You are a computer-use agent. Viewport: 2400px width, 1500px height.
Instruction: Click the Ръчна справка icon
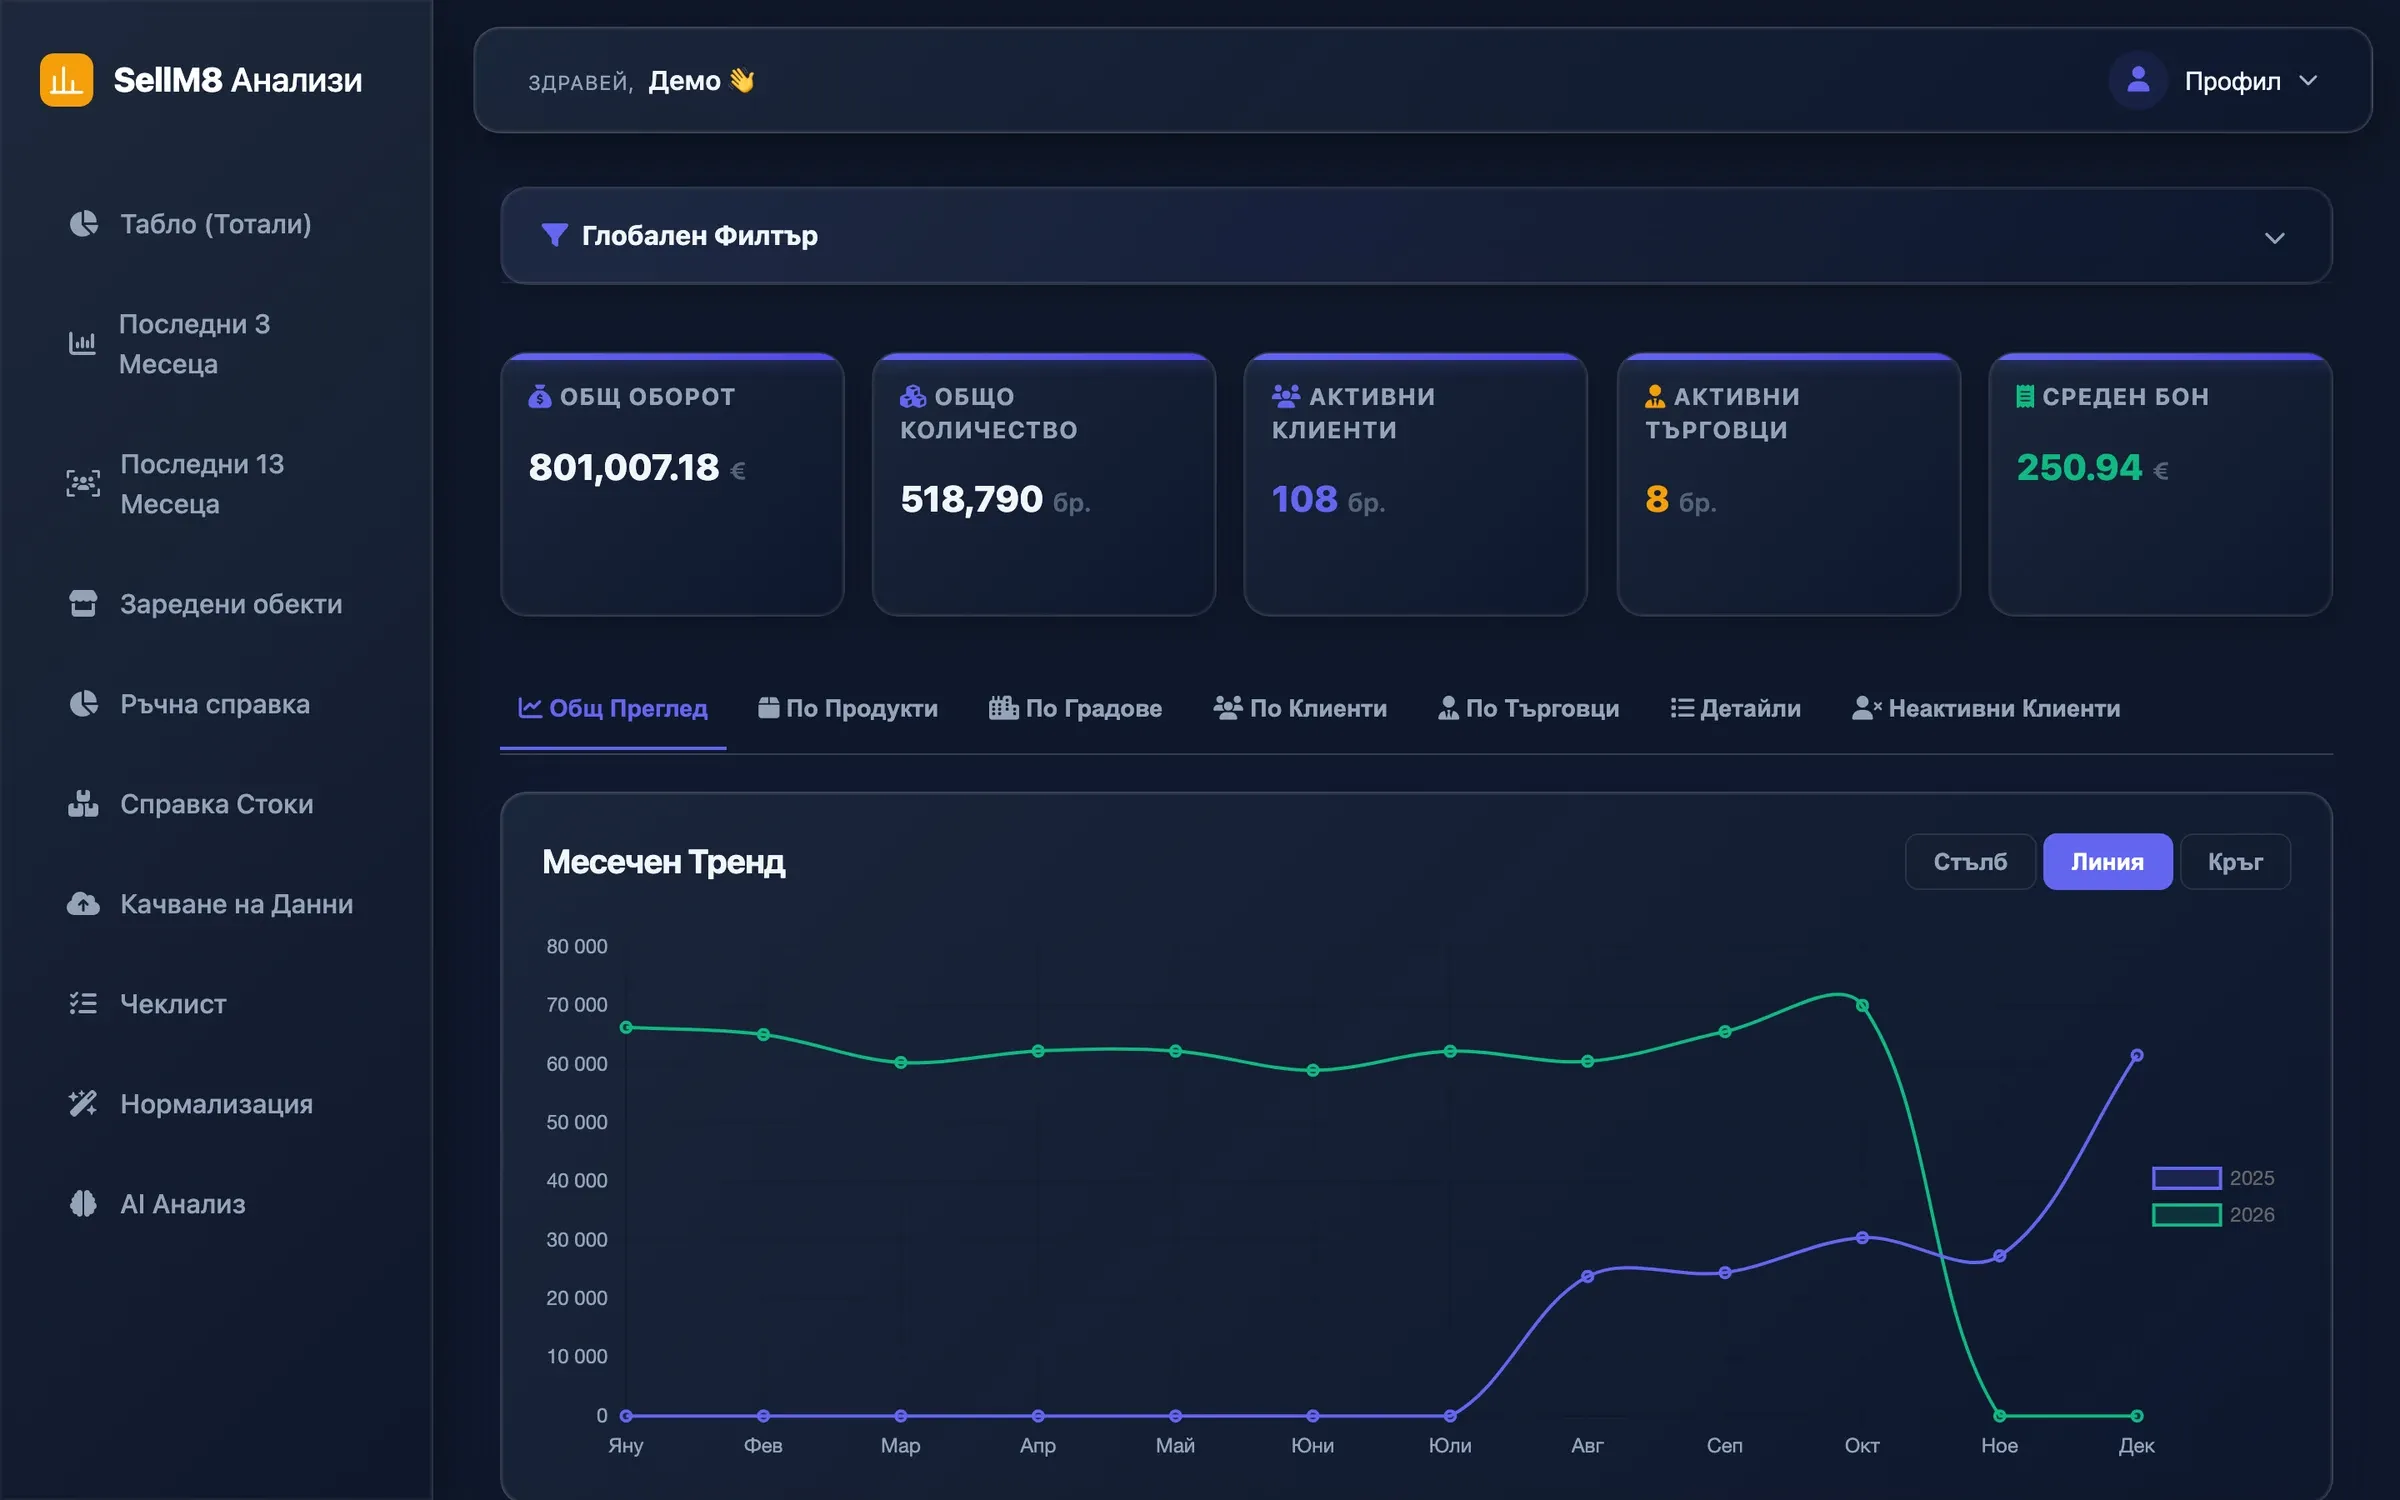(x=84, y=703)
